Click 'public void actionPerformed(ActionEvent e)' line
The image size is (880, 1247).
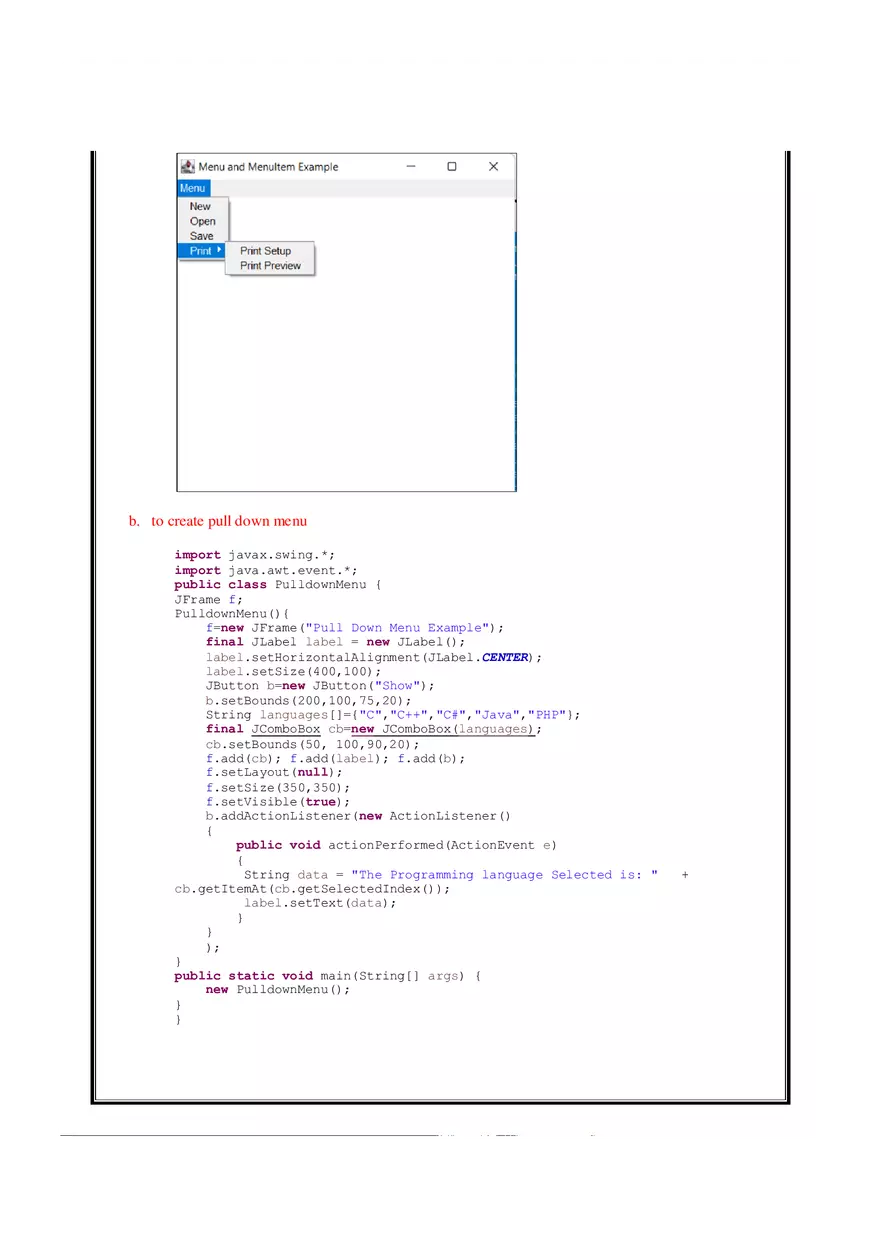point(397,845)
